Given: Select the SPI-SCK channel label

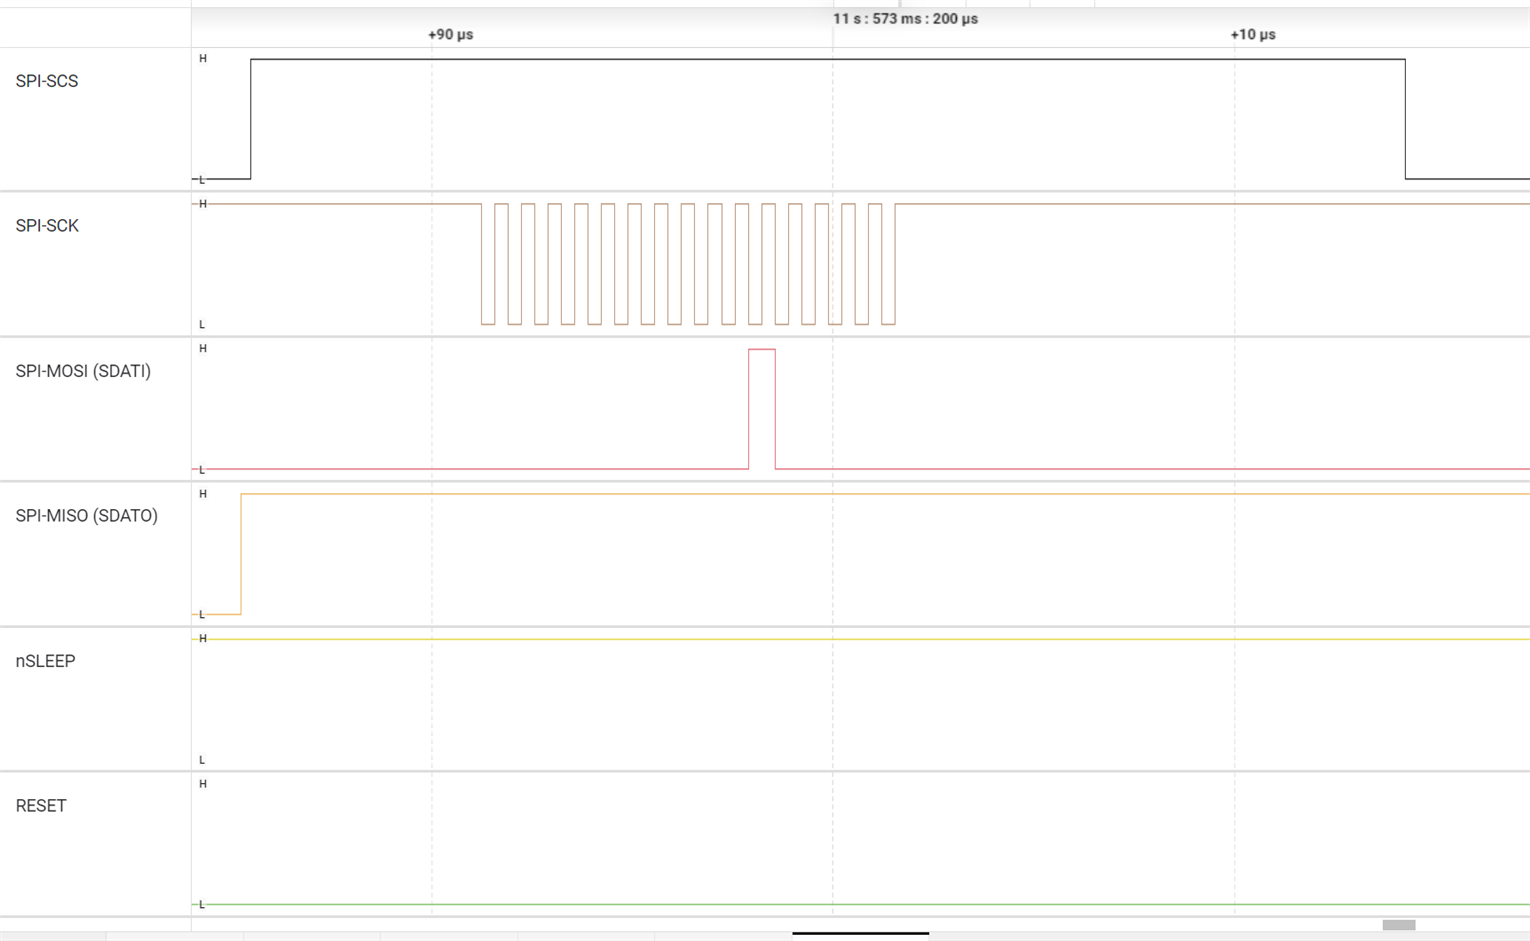Looking at the screenshot, I should tap(47, 226).
